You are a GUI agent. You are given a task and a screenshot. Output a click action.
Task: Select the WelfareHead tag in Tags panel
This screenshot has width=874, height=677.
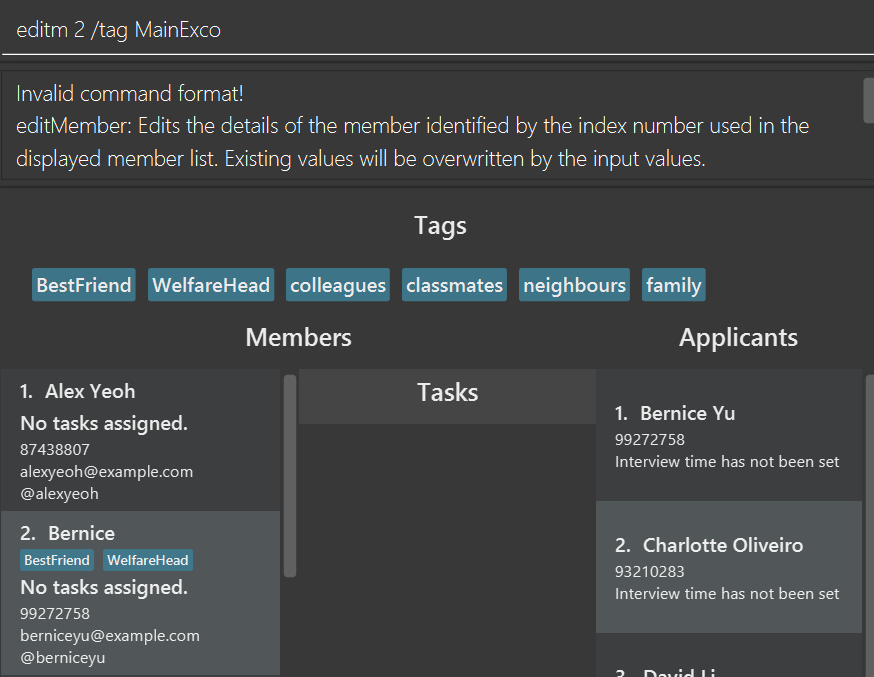coord(211,285)
